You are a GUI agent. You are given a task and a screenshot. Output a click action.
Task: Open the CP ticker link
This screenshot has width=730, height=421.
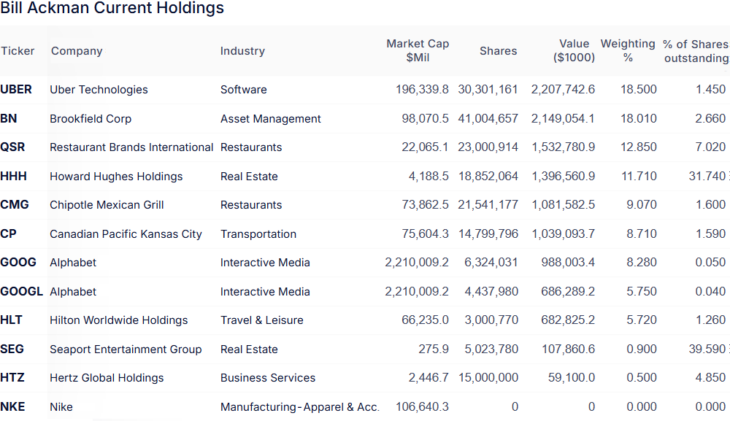pyautogui.click(x=8, y=234)
